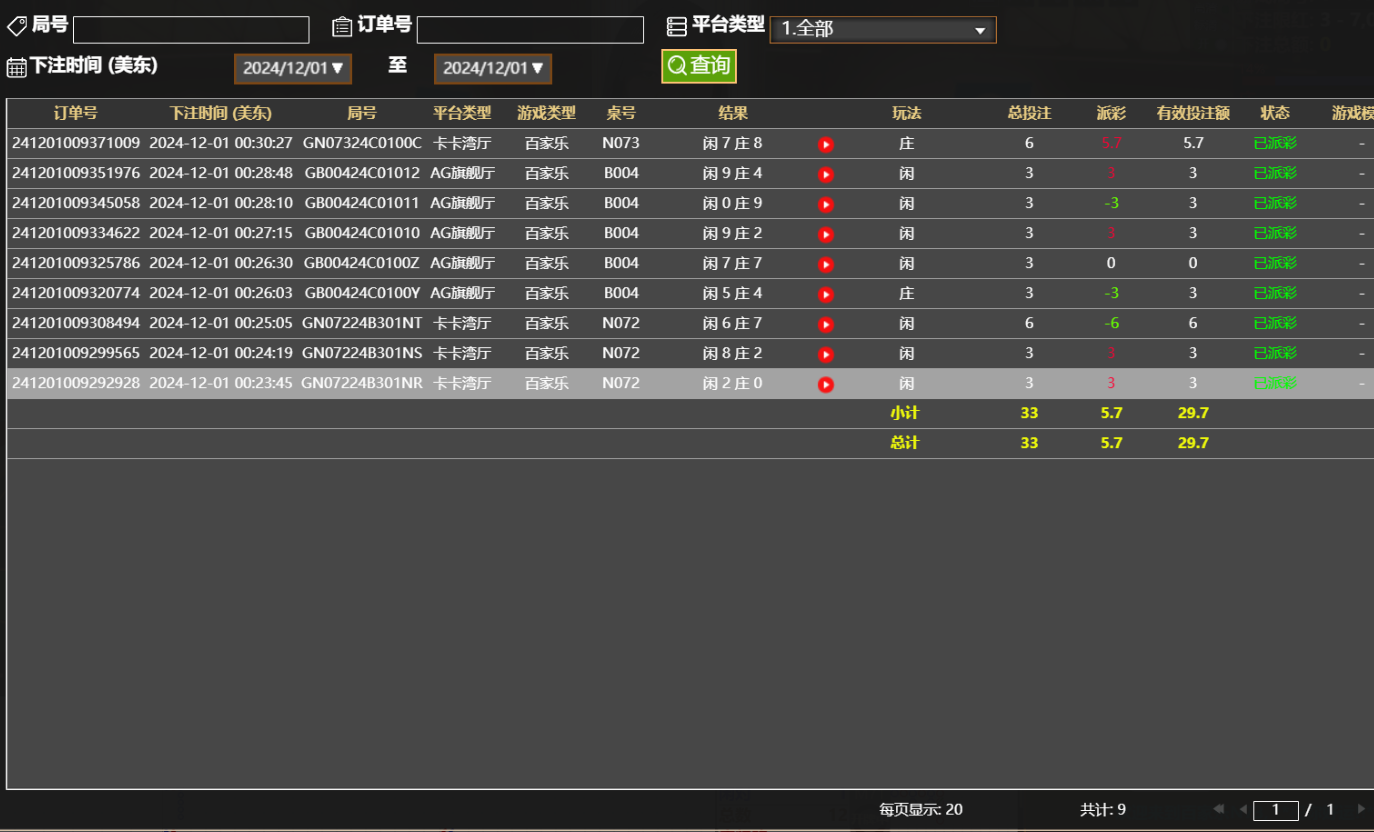Select the 状态 column header
The width and height of the screenshot is (1374, 832).
(1275, 113)
